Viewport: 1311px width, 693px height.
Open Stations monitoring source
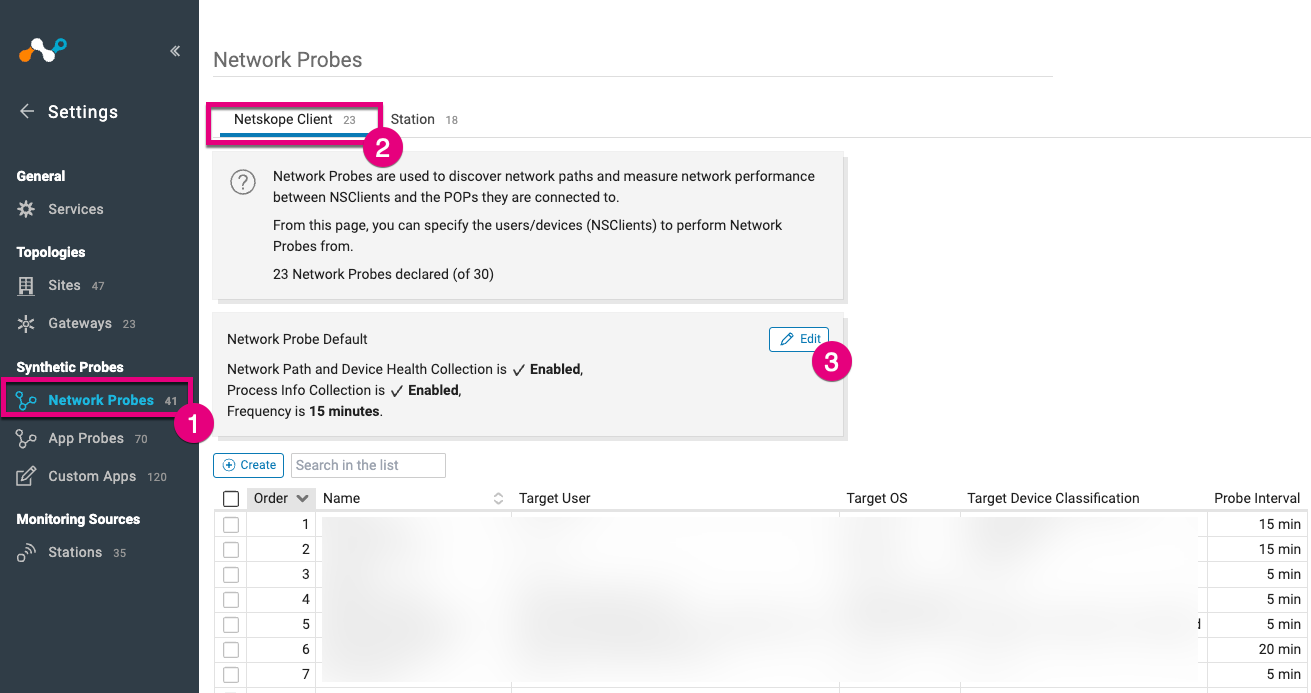point(75,552)
